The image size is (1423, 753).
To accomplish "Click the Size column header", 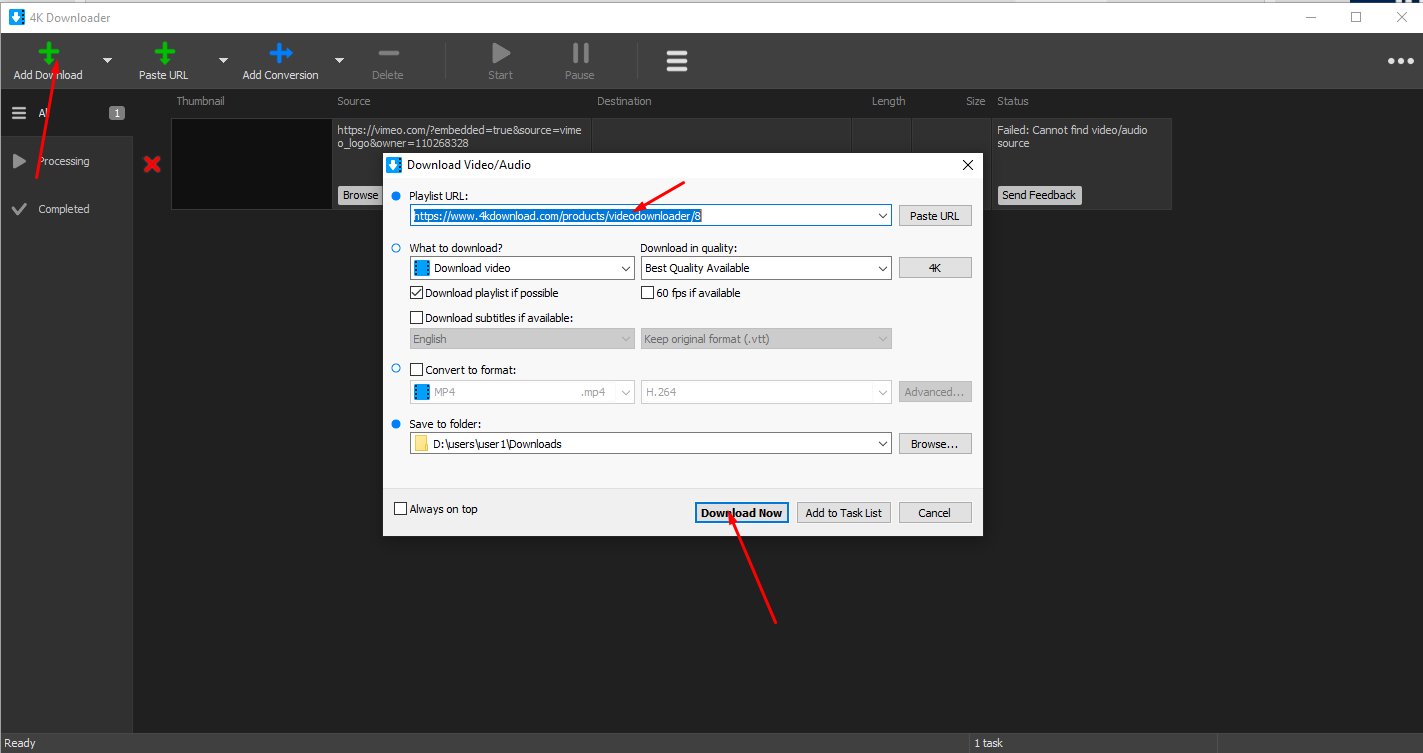I will (x=975, y=101).
